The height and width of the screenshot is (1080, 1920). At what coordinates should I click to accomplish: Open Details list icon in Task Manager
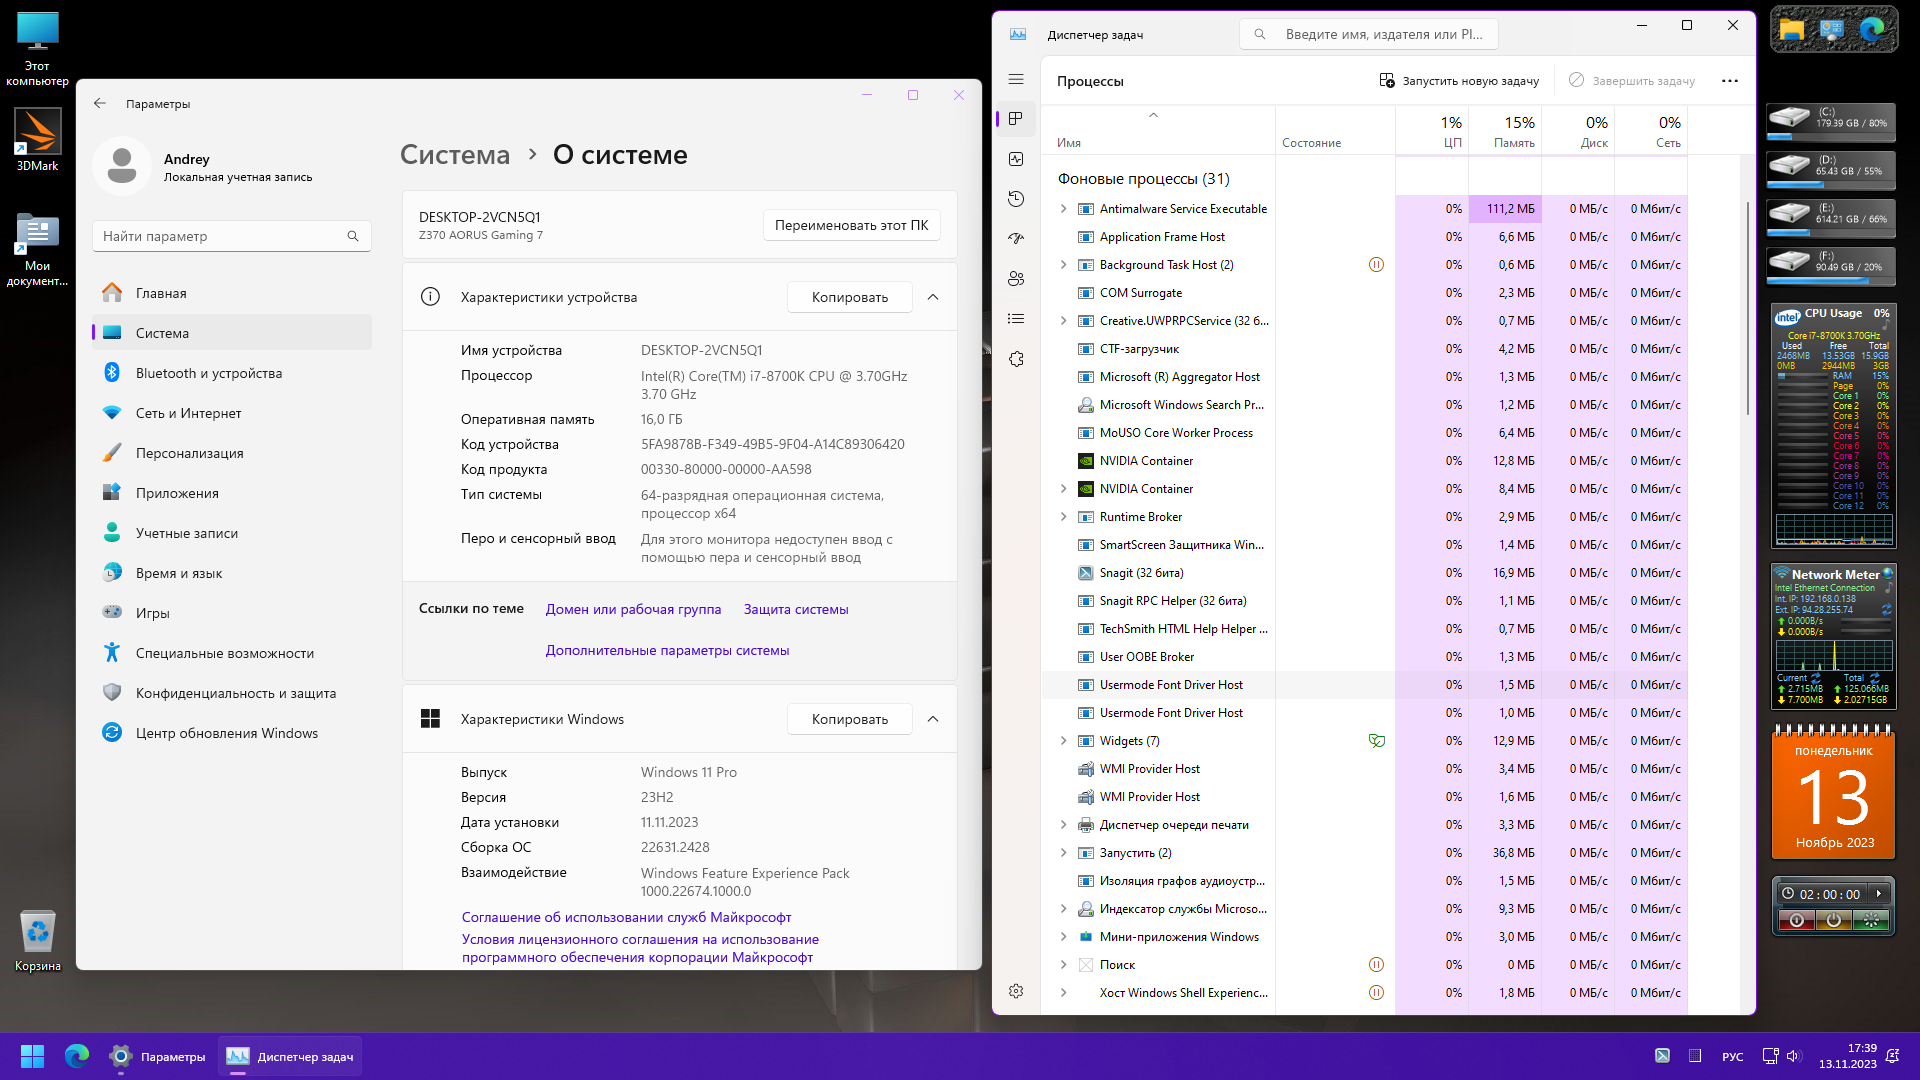(x=1016, y=319)
